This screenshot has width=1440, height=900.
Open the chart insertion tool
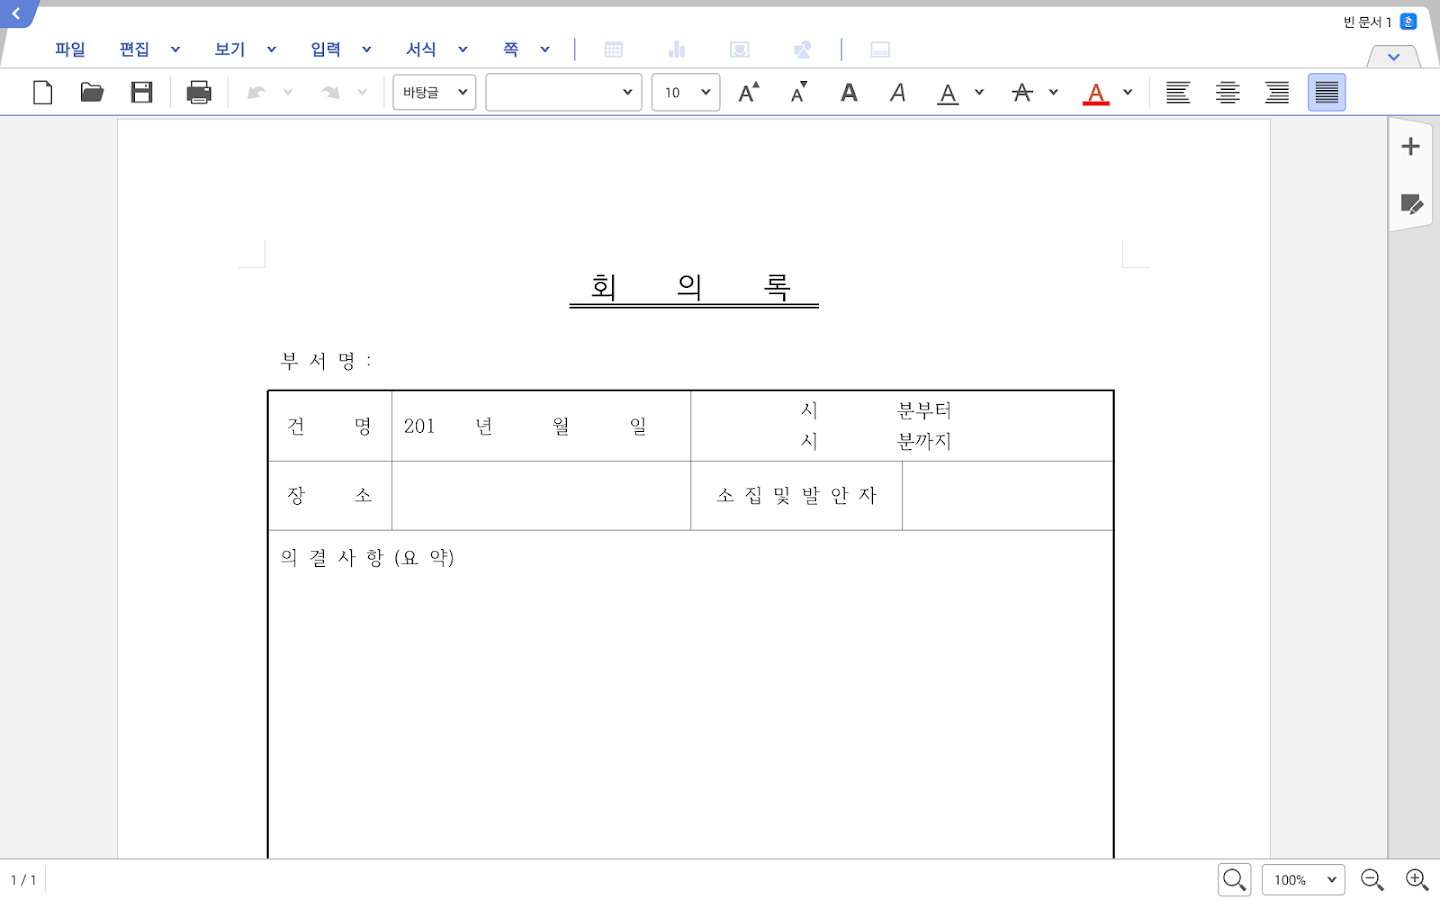tap(676, 48)
